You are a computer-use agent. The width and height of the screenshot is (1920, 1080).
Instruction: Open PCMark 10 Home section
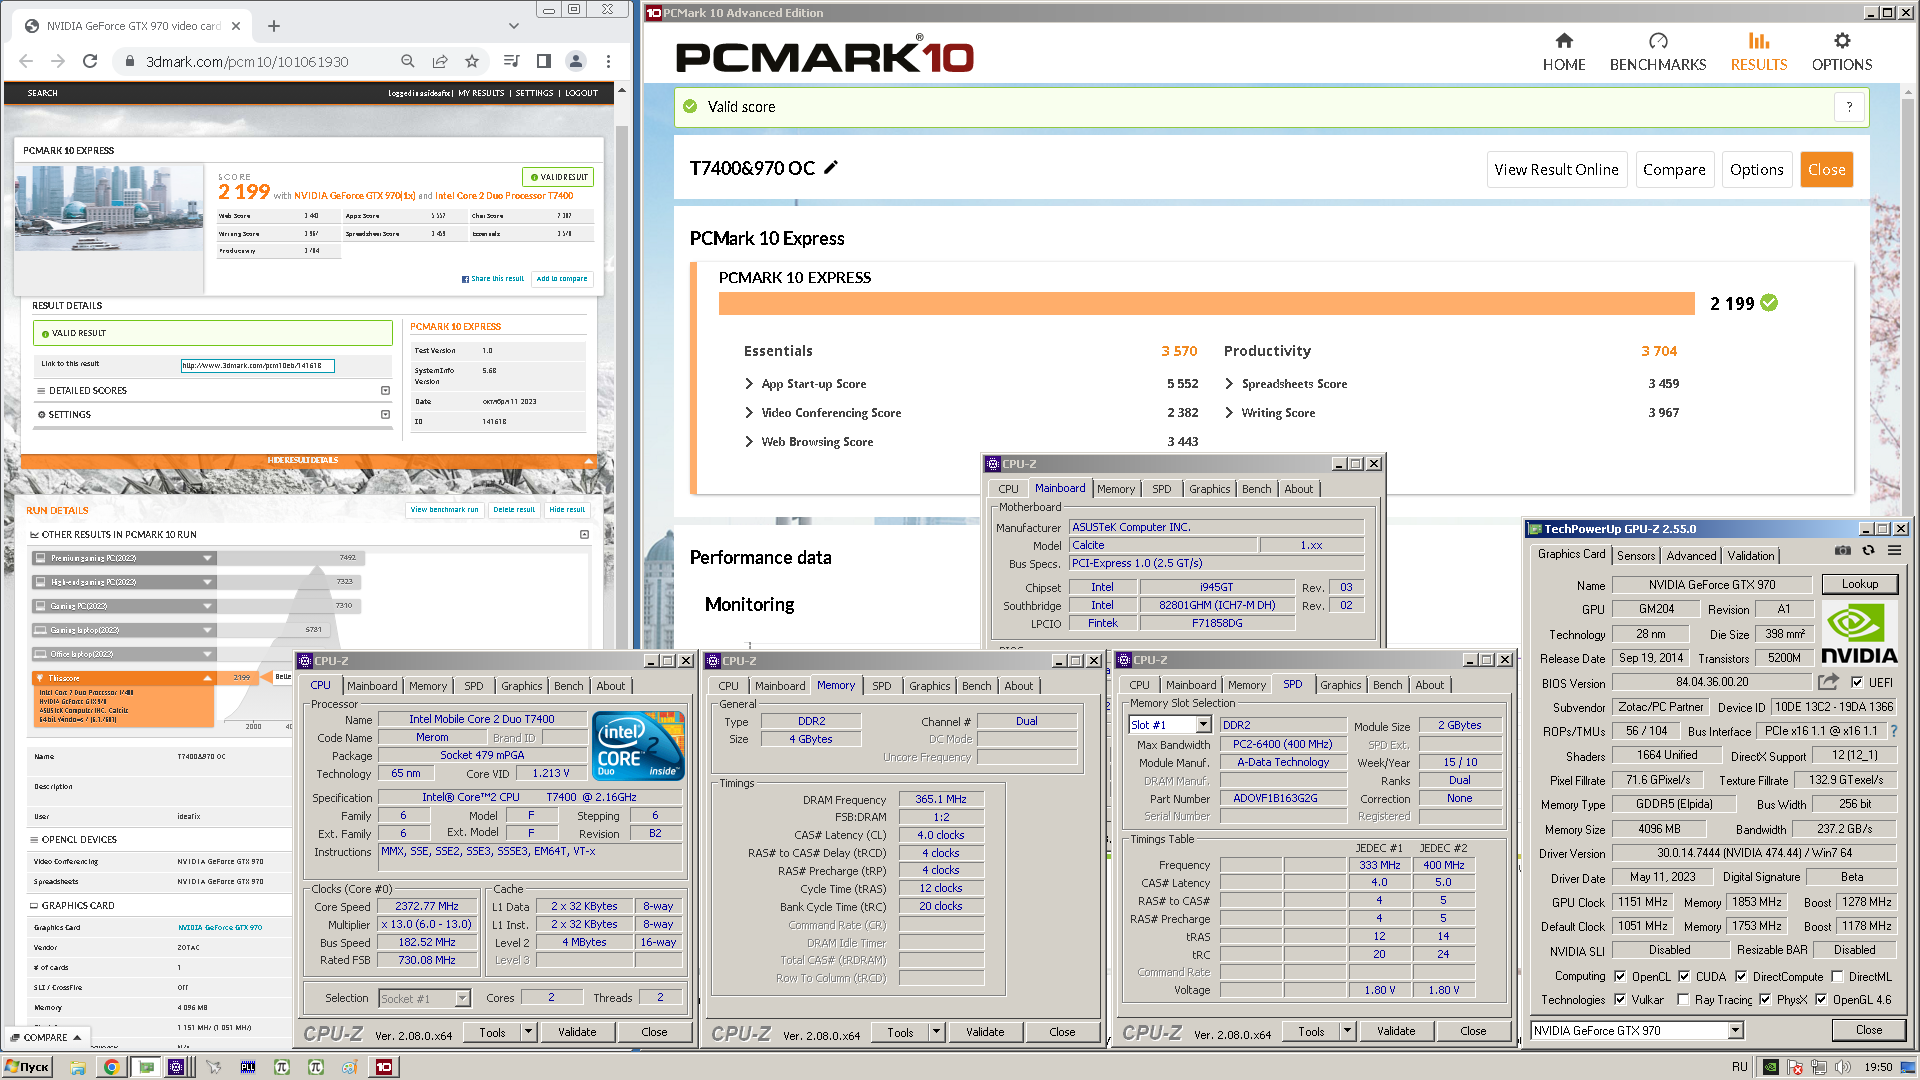[1563, 52]
